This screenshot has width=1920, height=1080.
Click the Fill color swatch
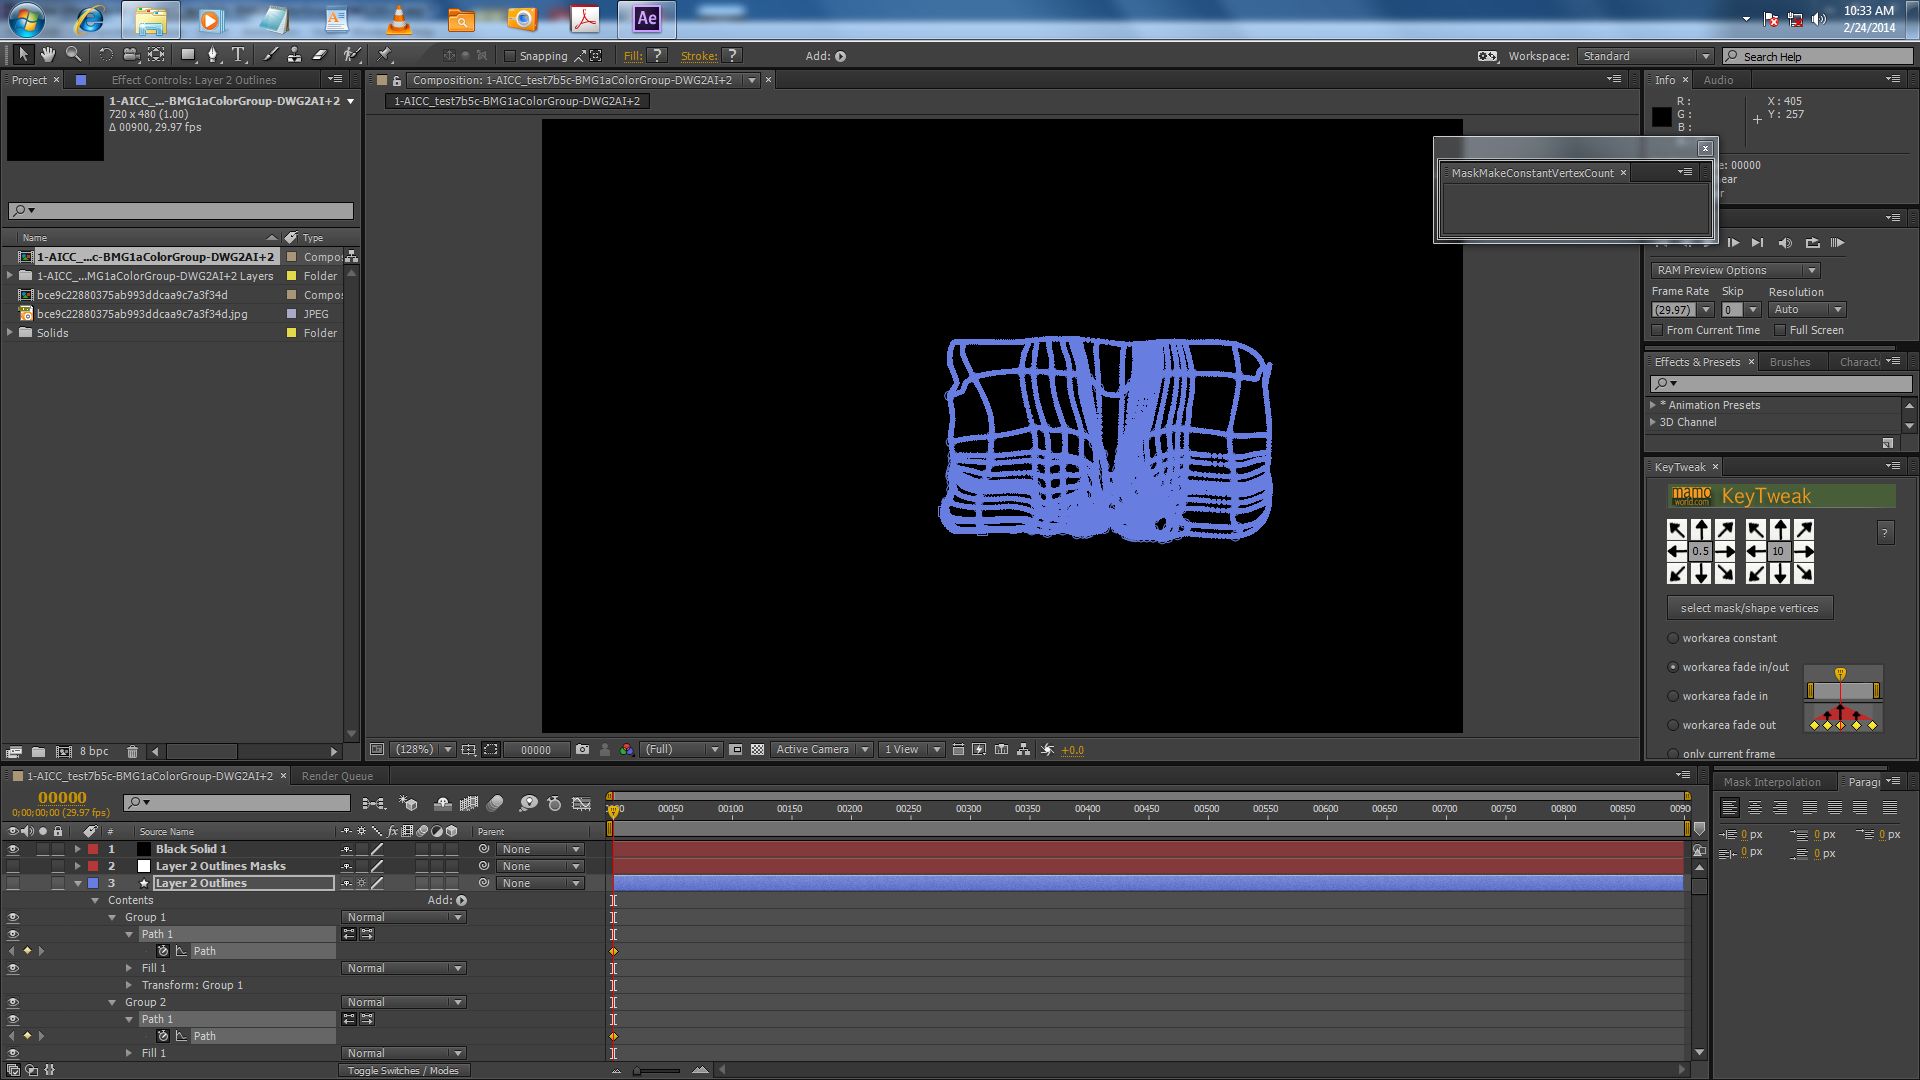click(x=657, y=56)
